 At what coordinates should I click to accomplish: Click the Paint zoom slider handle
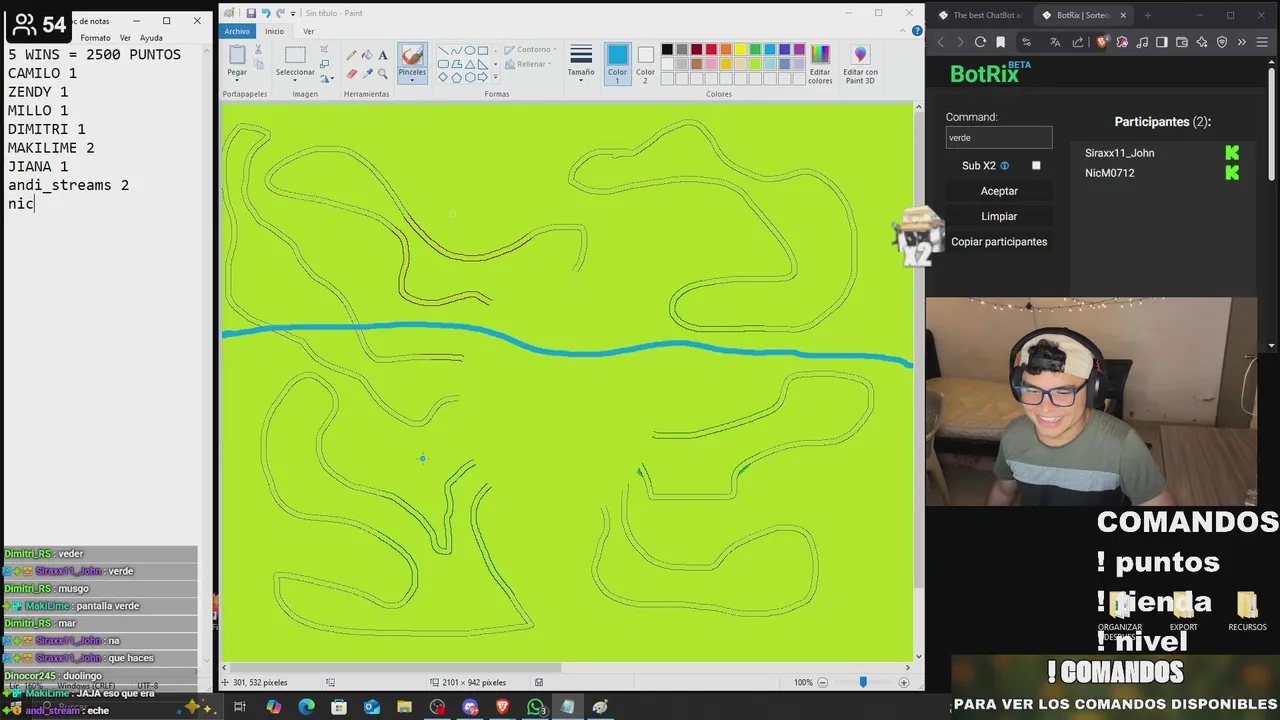pos(863,682)
